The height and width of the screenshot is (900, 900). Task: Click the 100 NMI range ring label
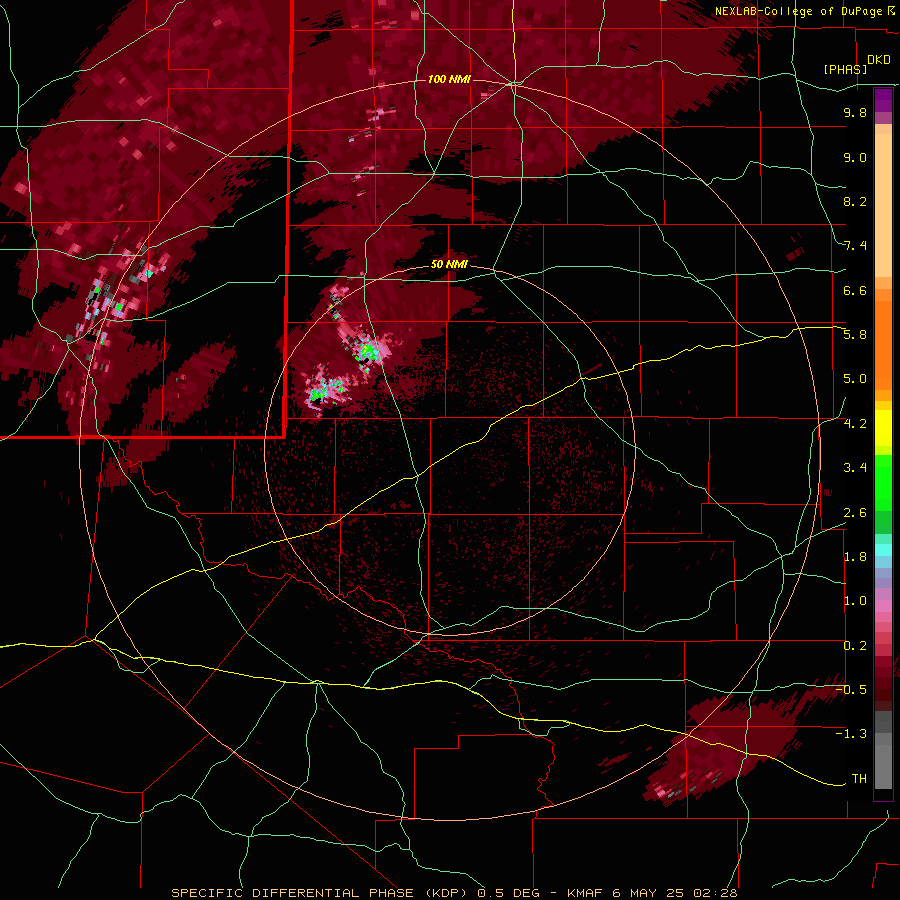(449, 79)
